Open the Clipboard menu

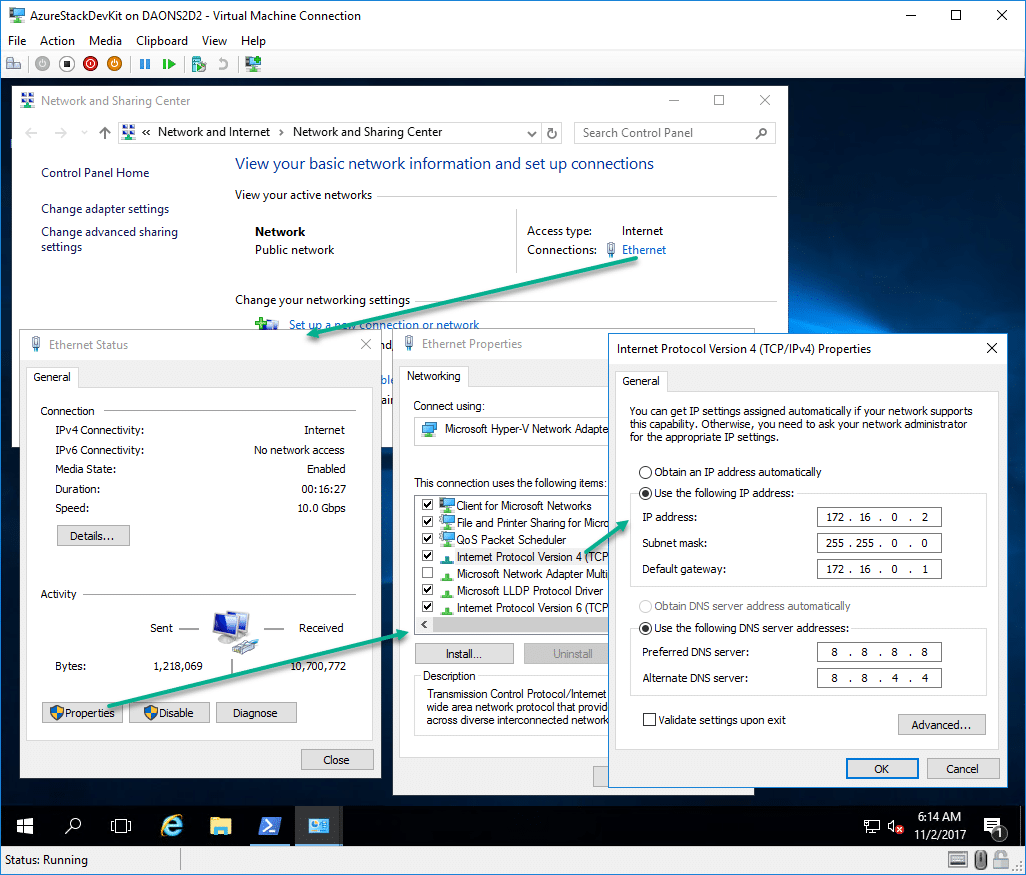click(x=162, y=41)
